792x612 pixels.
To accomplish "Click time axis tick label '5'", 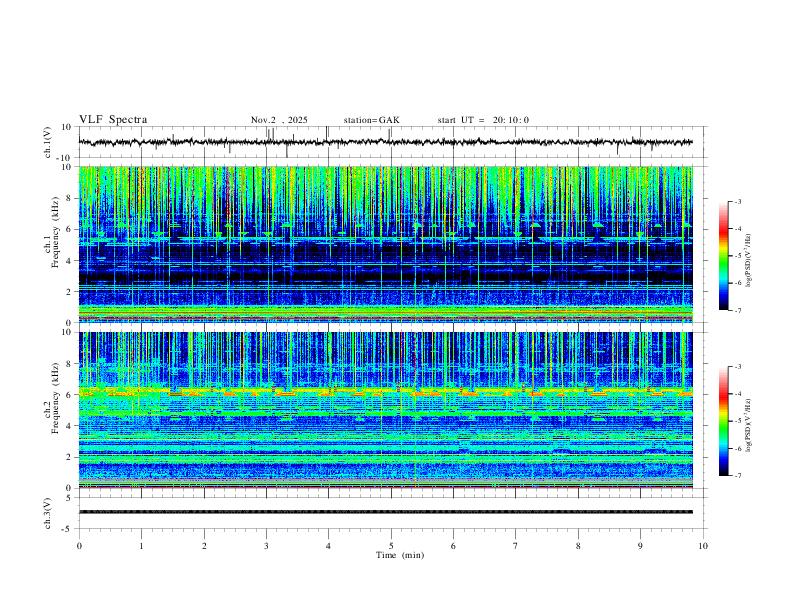I will point(391,546).
